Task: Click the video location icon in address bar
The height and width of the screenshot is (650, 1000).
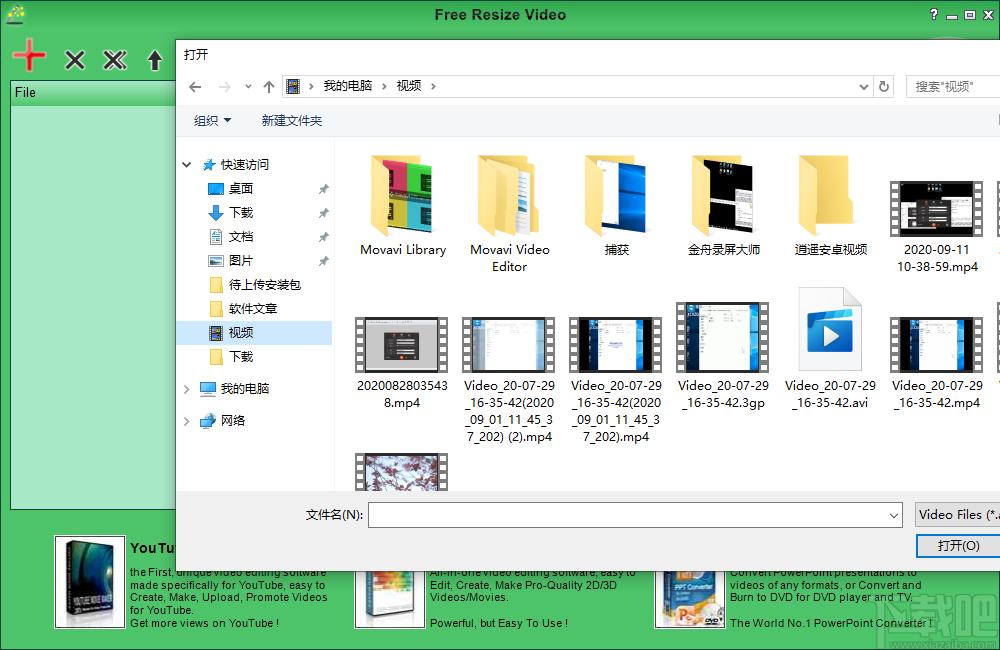Action: pyautogui.click(x=293, y=86)
